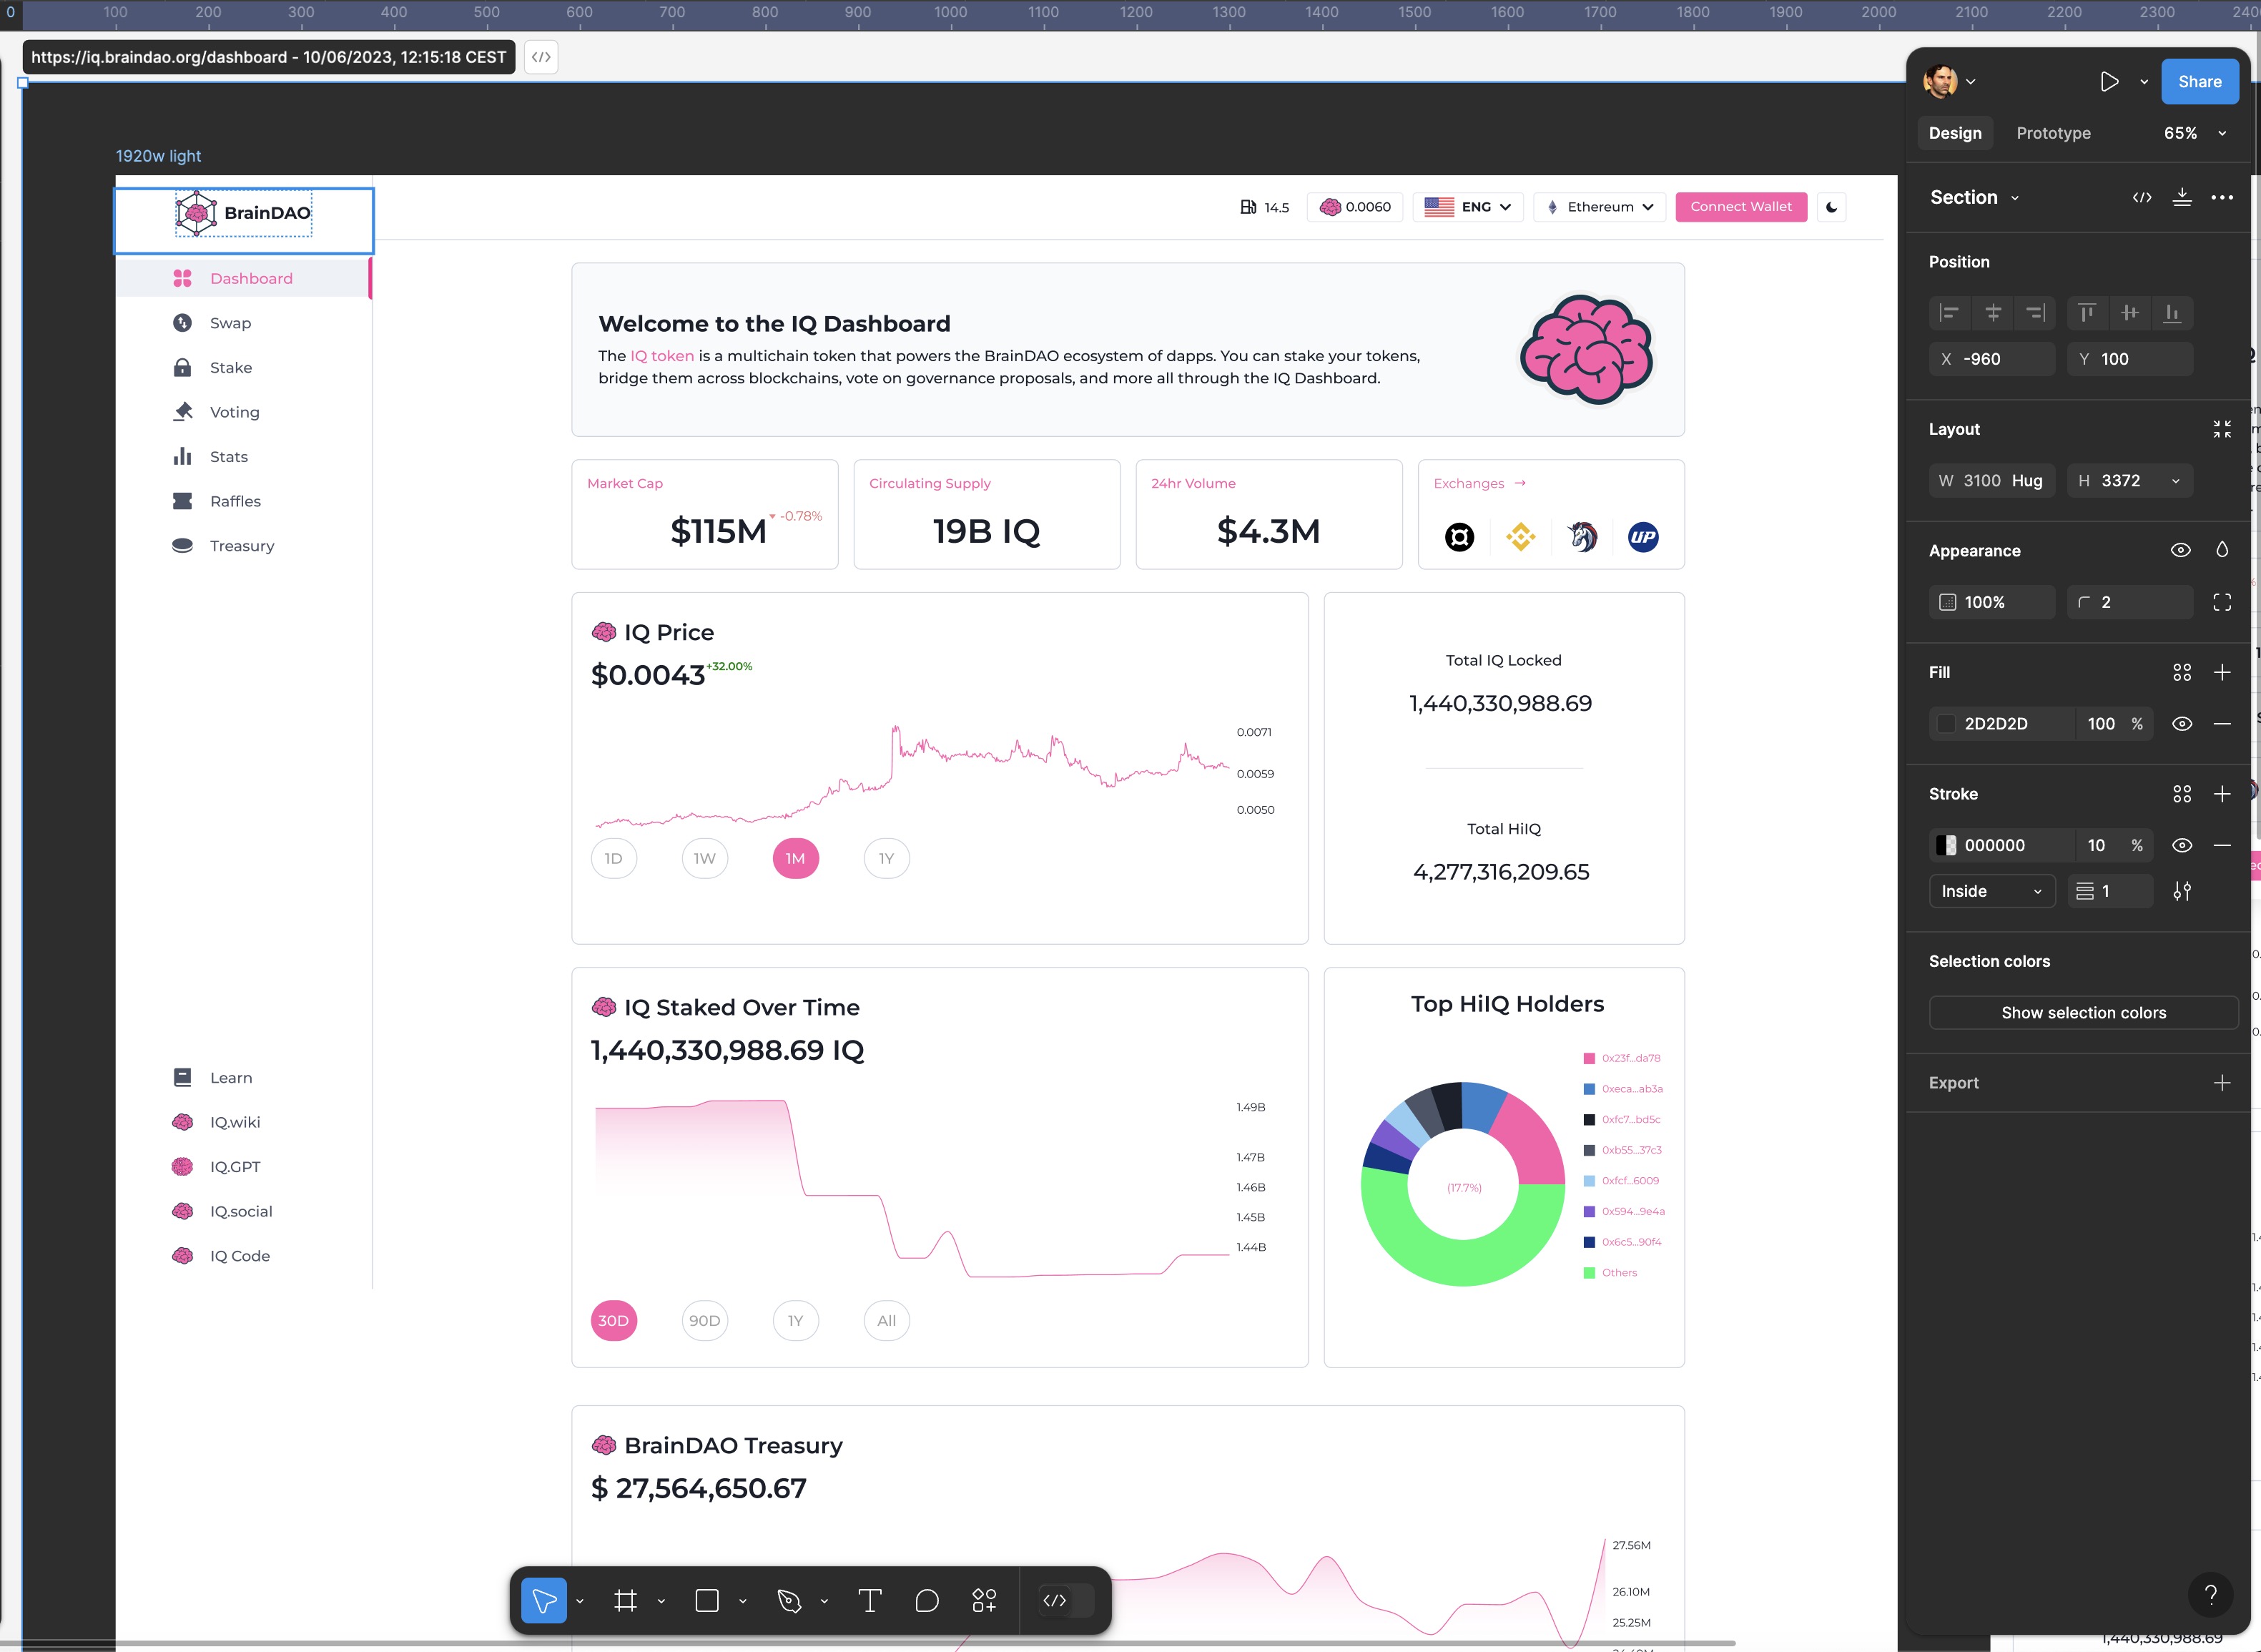Click the Present play icon
This screenshot has width=2261, height=1652.
[2109, 82]
